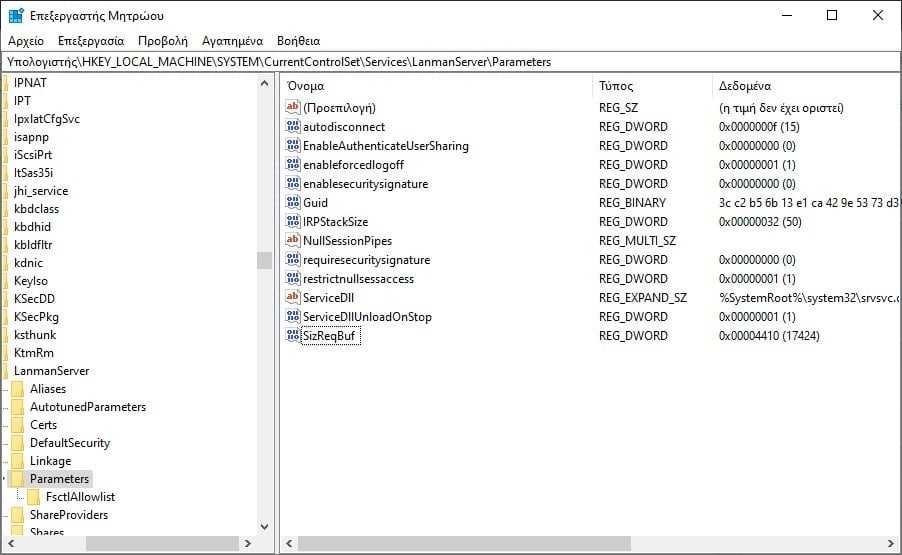Click the Registry Editor app icon in title bar
Image resolution: width=902 pixels, height=555 pixels.
point(16,16)
